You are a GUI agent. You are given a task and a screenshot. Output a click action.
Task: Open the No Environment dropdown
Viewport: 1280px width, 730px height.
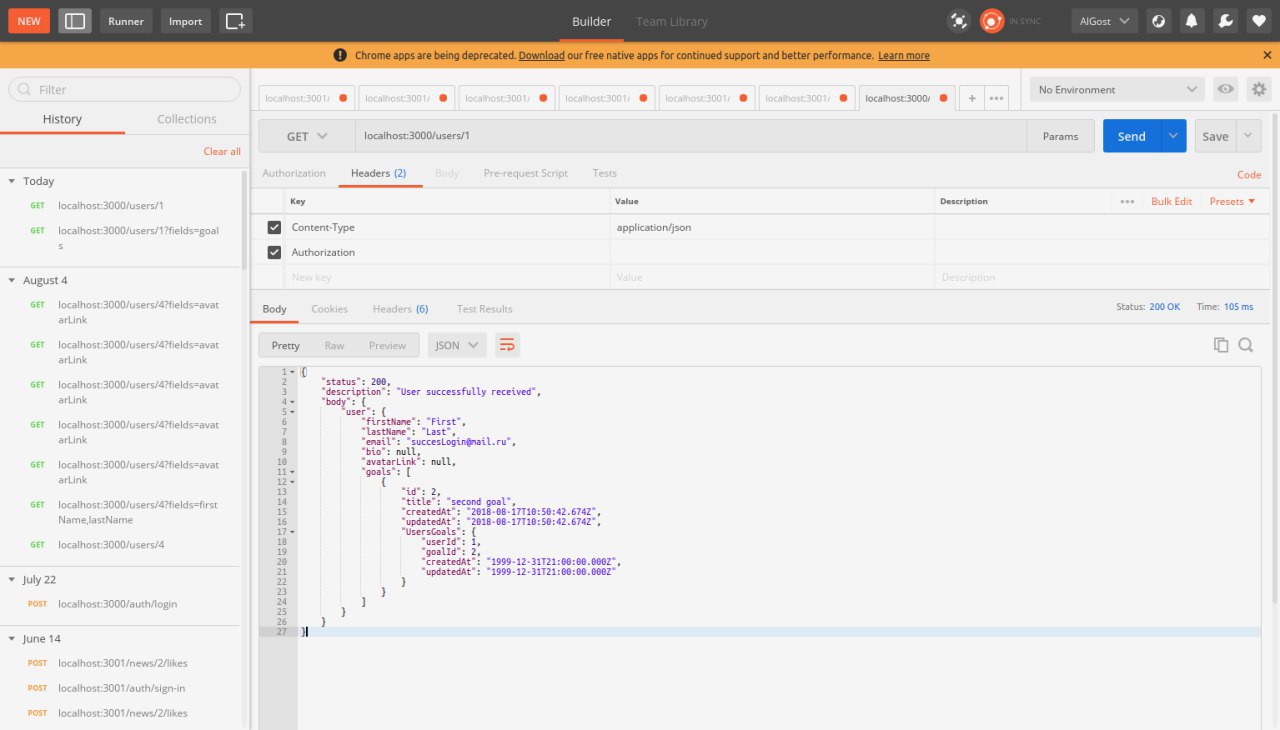click(x=1117, y=90)
